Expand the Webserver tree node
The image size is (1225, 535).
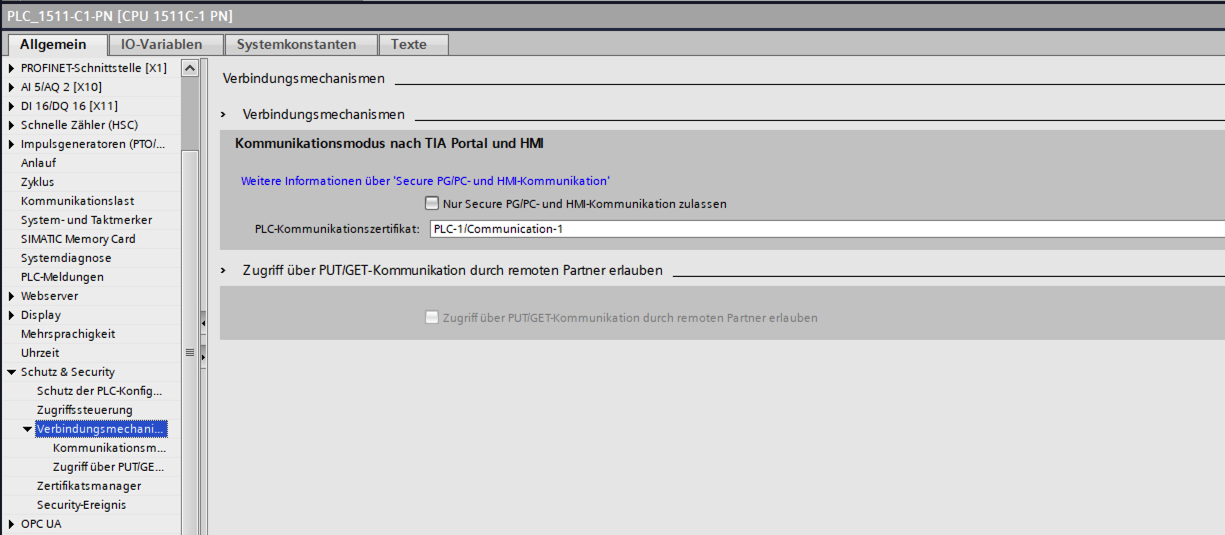coord(12,296)
